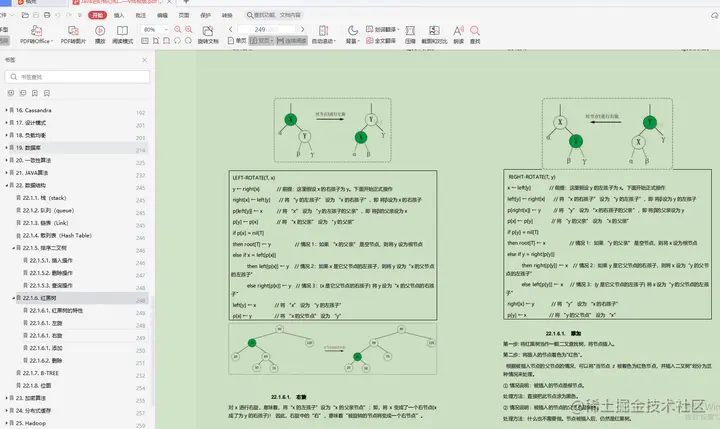Click the delete bookmark icon
Screen dimensions: 720x429
47,93
